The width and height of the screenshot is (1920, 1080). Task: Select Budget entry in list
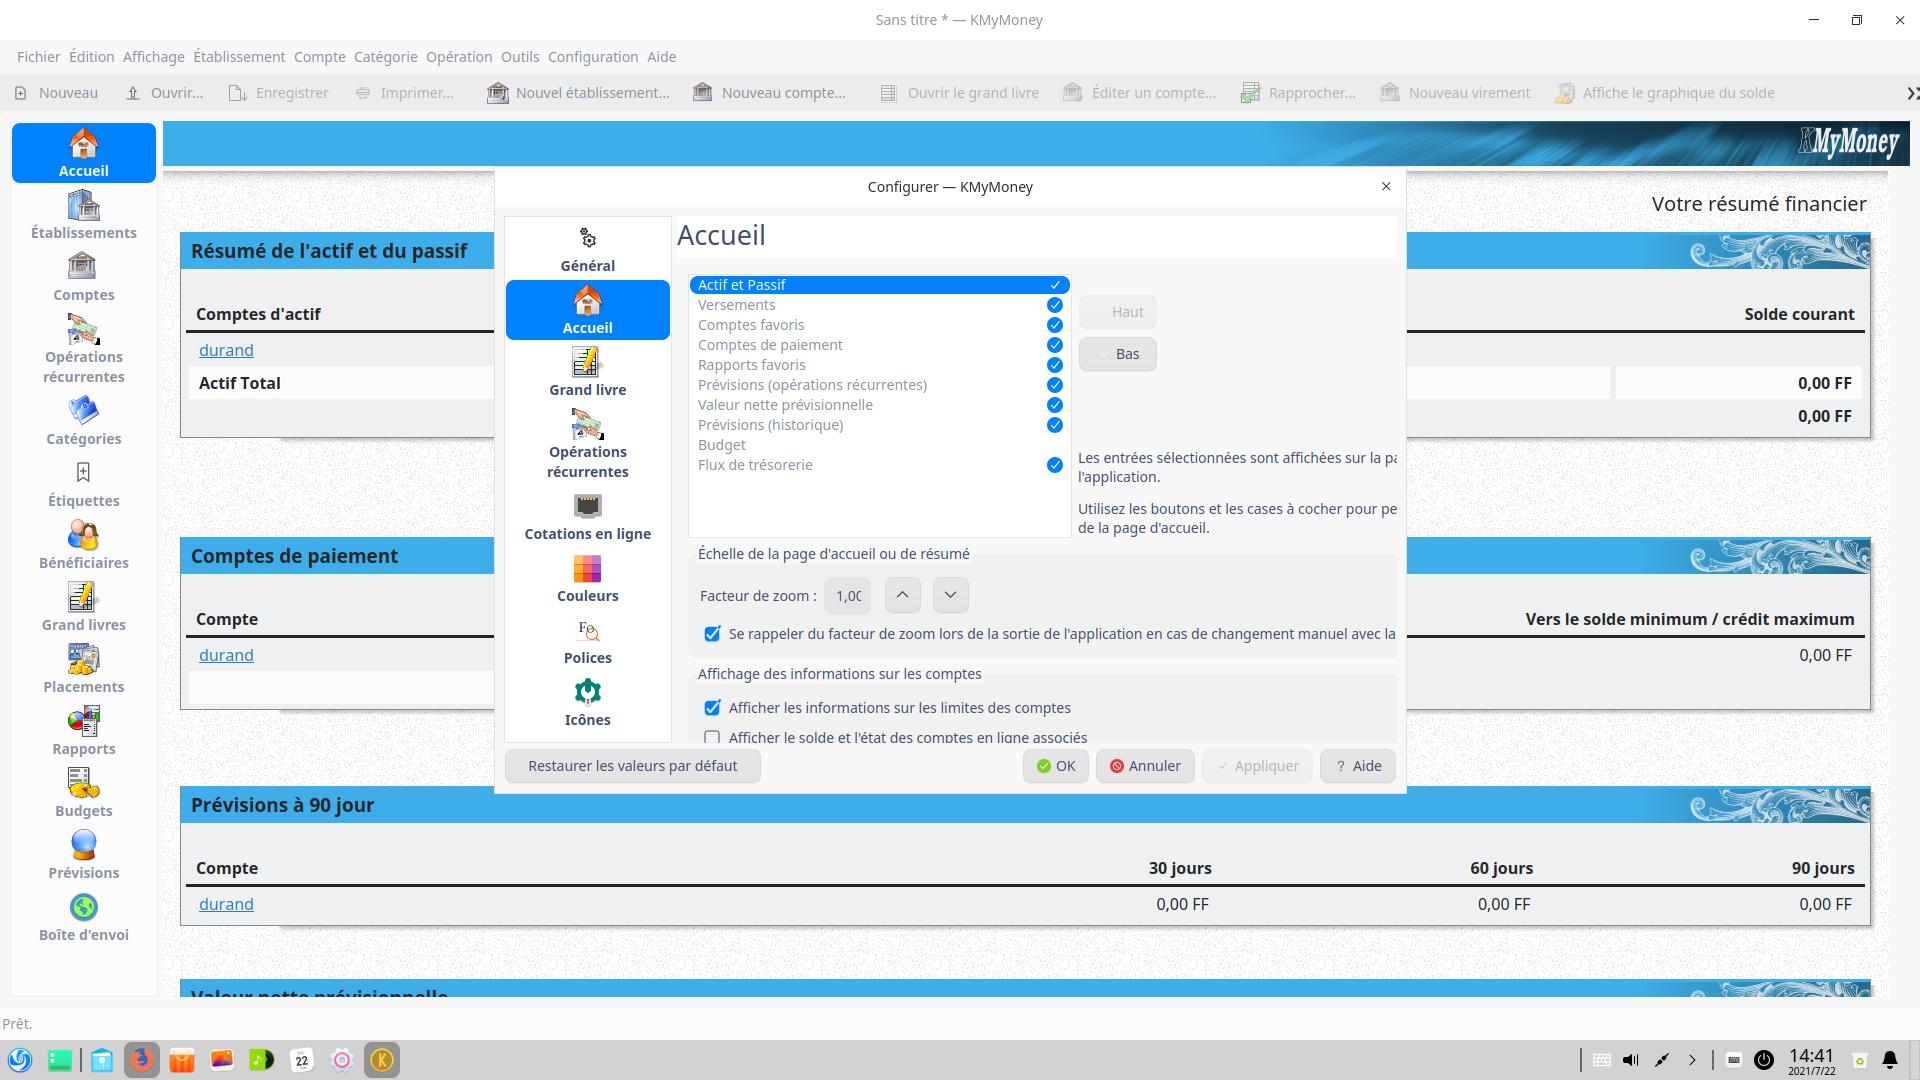[879, 445]
